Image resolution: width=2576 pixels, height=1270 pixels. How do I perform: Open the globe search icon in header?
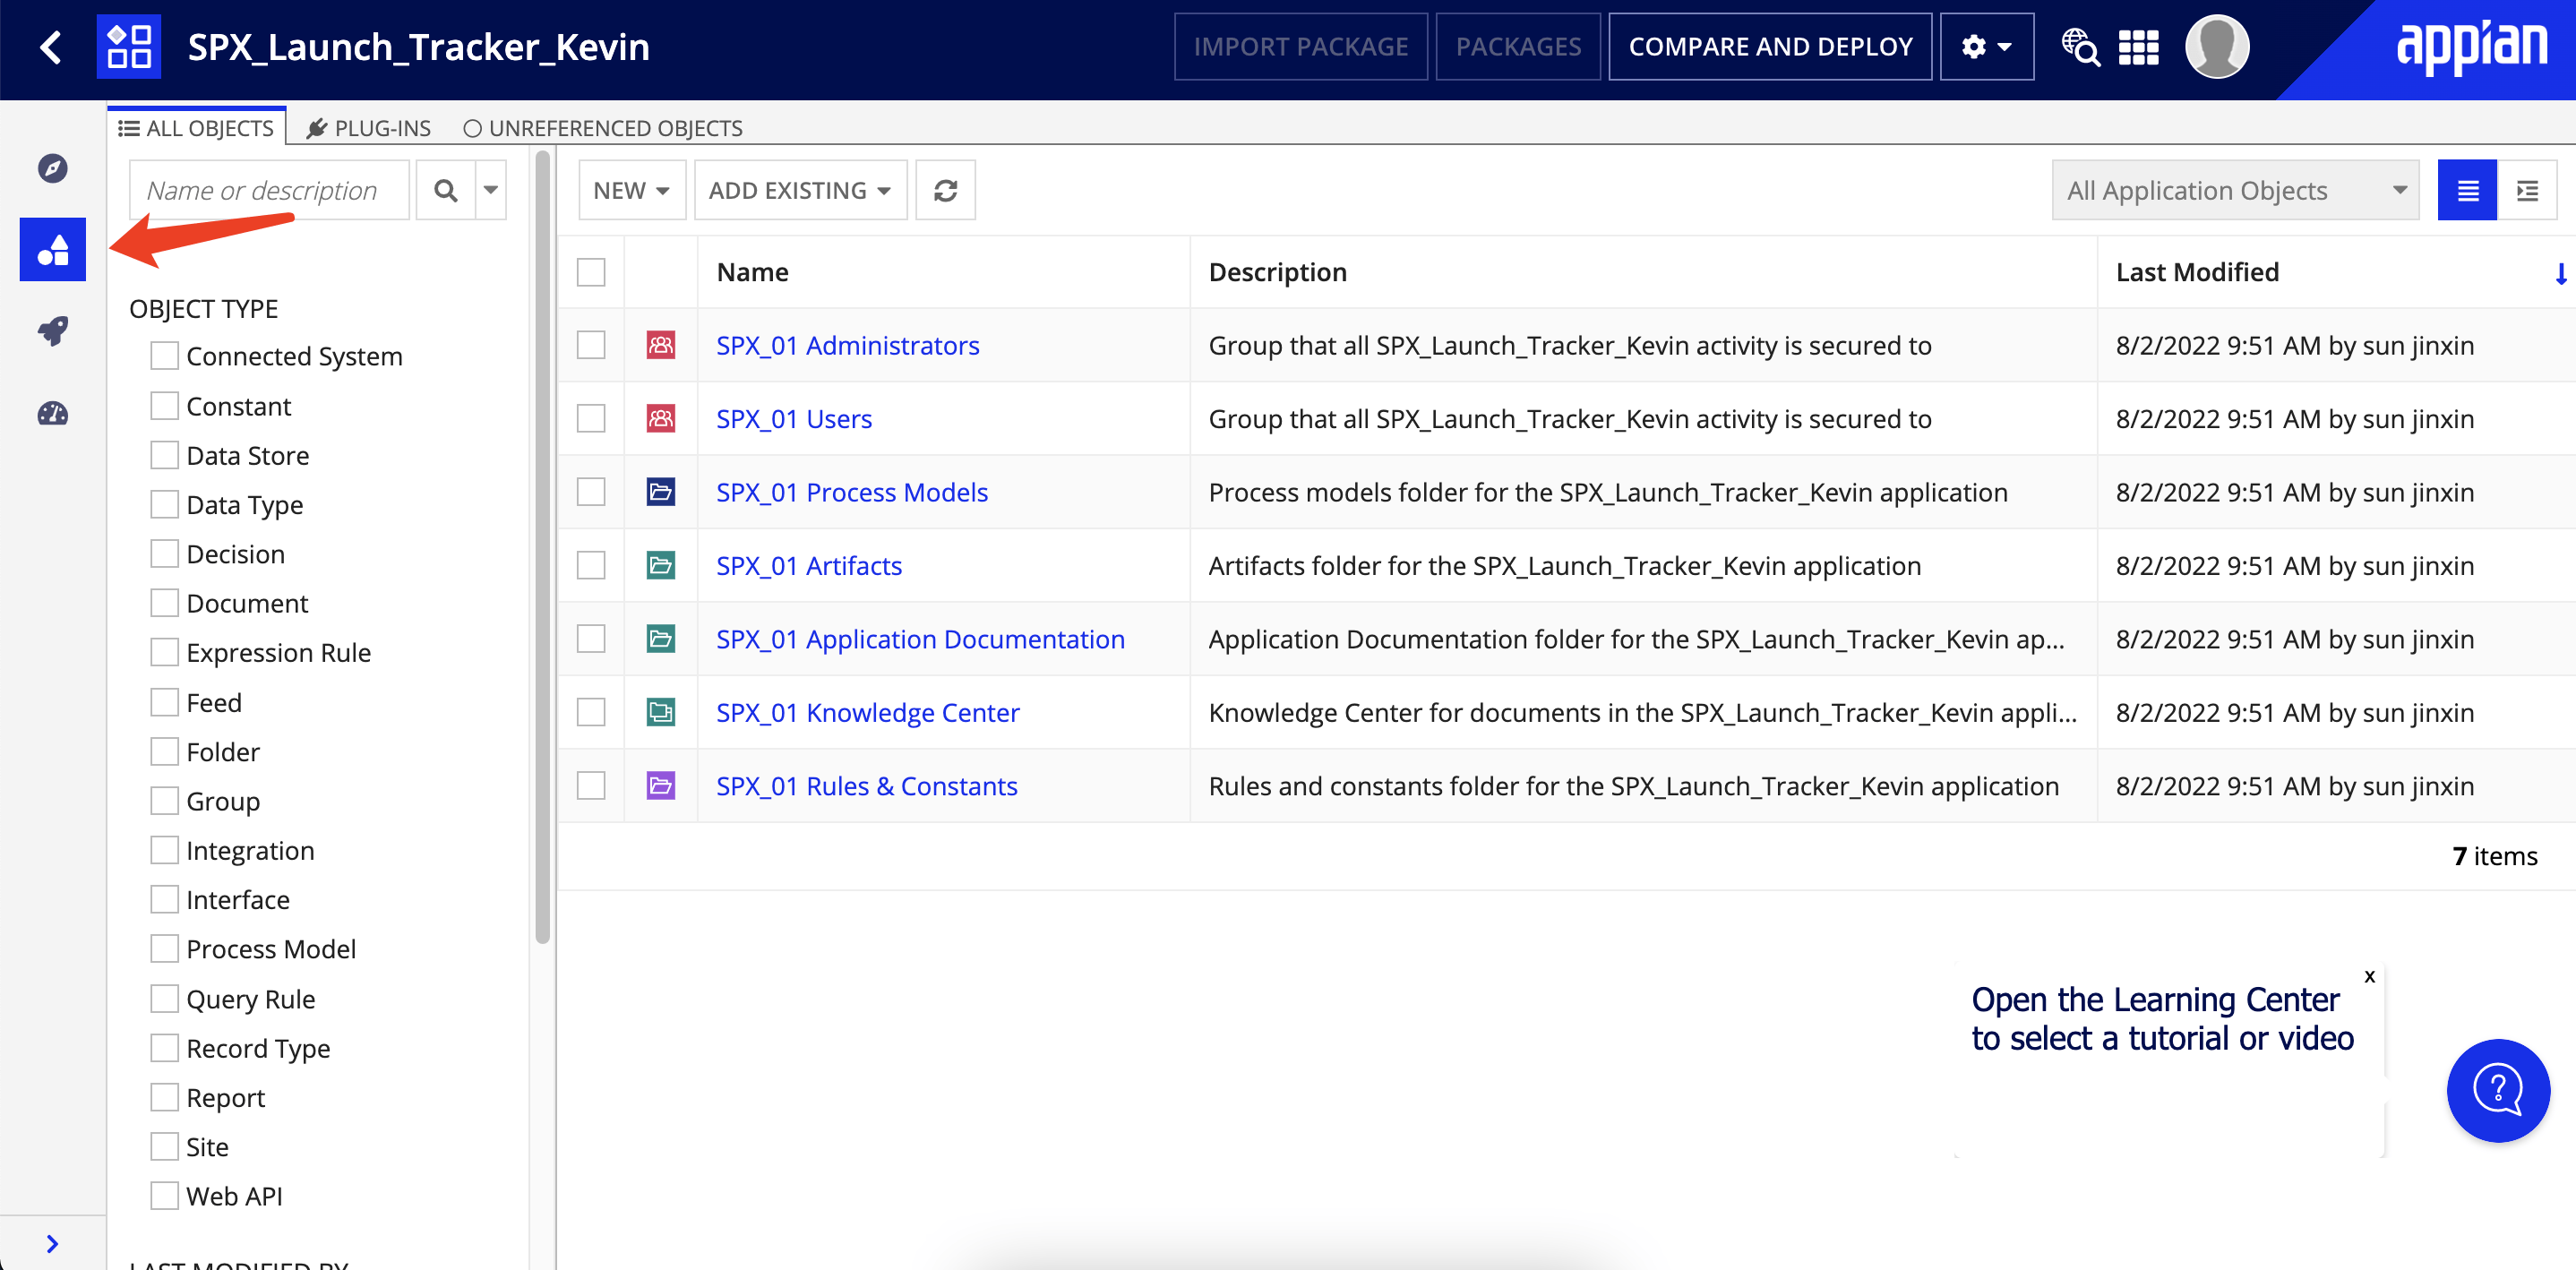click(2080, 47)
